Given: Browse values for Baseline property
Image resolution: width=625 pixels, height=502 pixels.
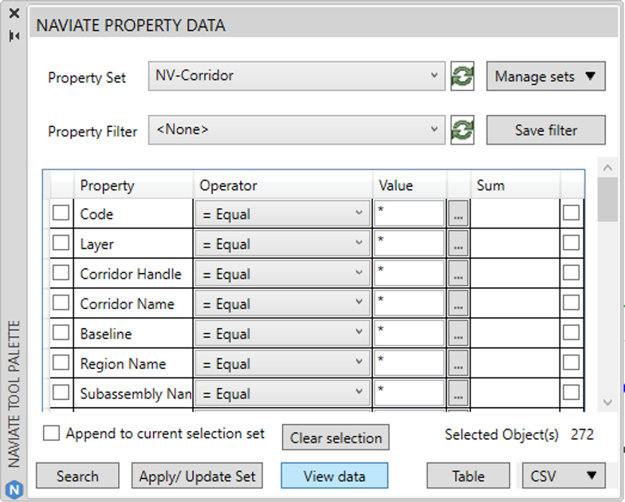Looking at the screenshot, I should point(458,333).
